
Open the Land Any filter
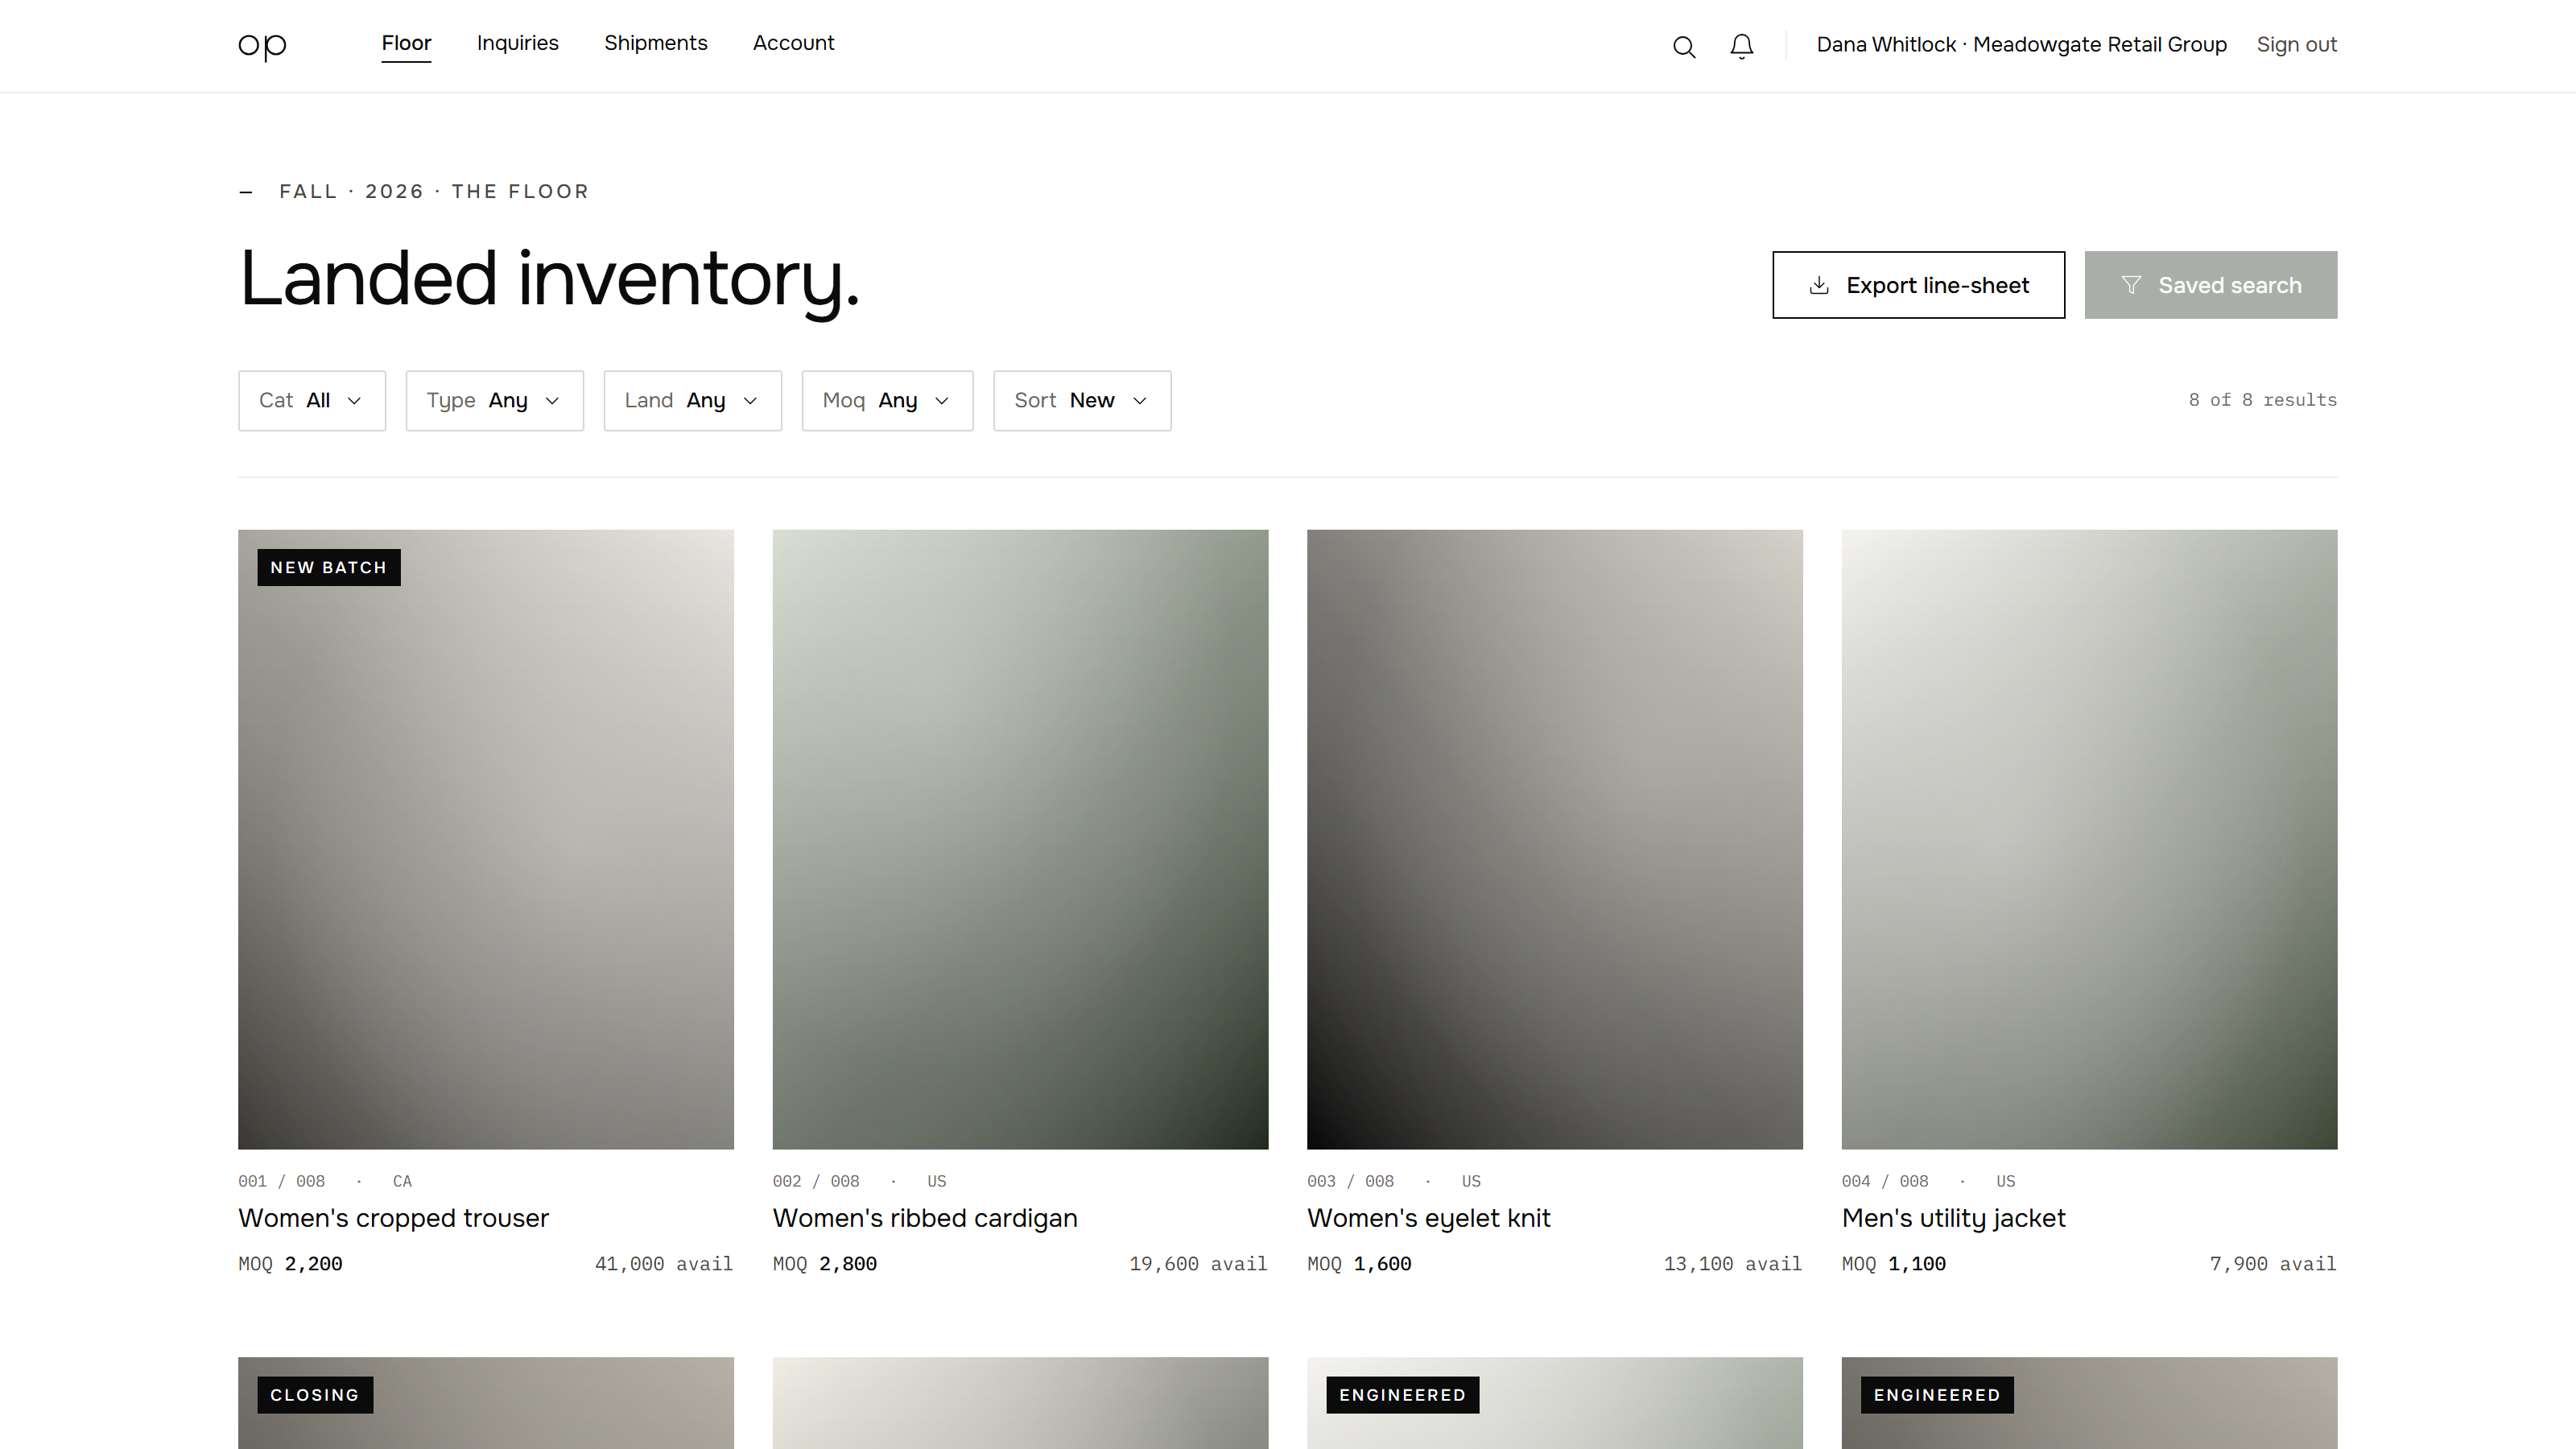[x=693, y=401]
